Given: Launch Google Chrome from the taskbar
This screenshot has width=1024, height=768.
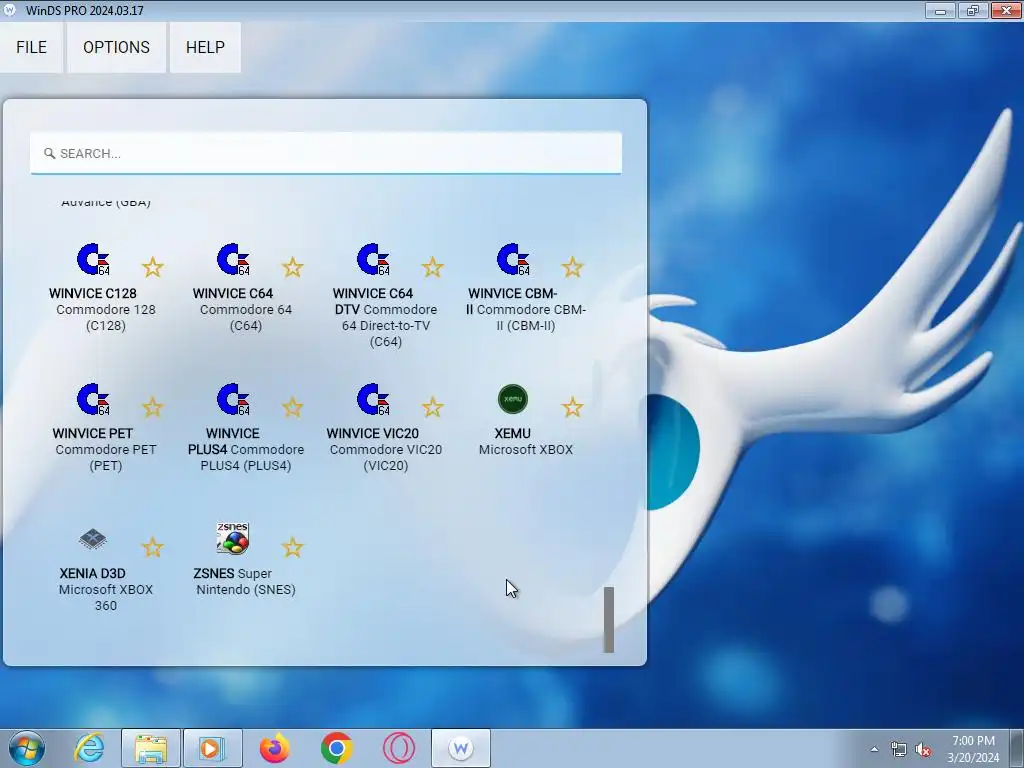Looking at the screenshot, I should [x=336, y=748].
